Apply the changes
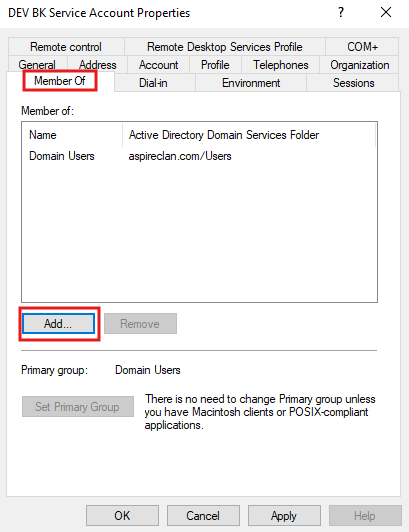Viewport: 409px width, 532px height. [284, 516]
